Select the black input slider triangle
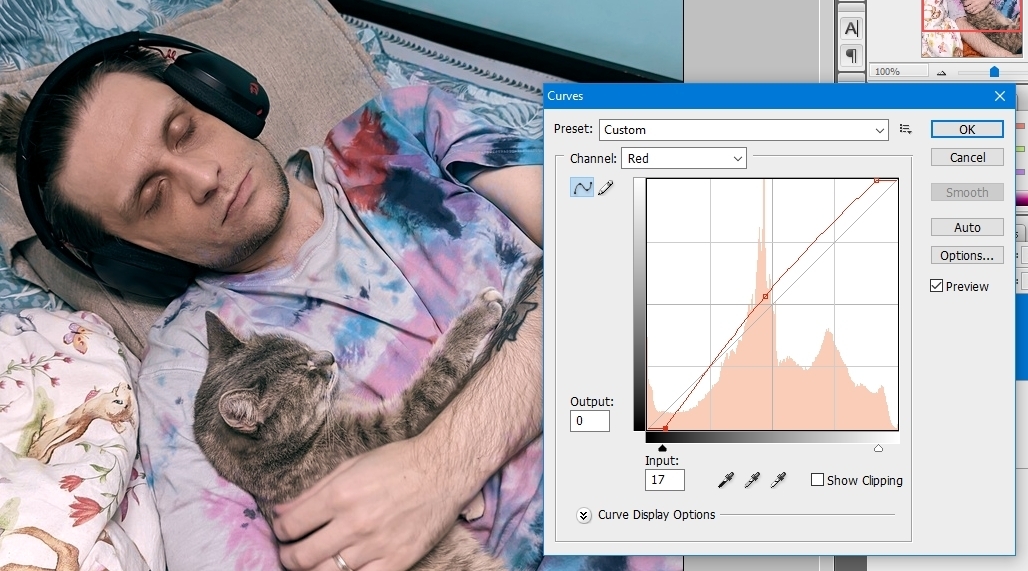Screen dimensions: 1028x571 [662, 448]
